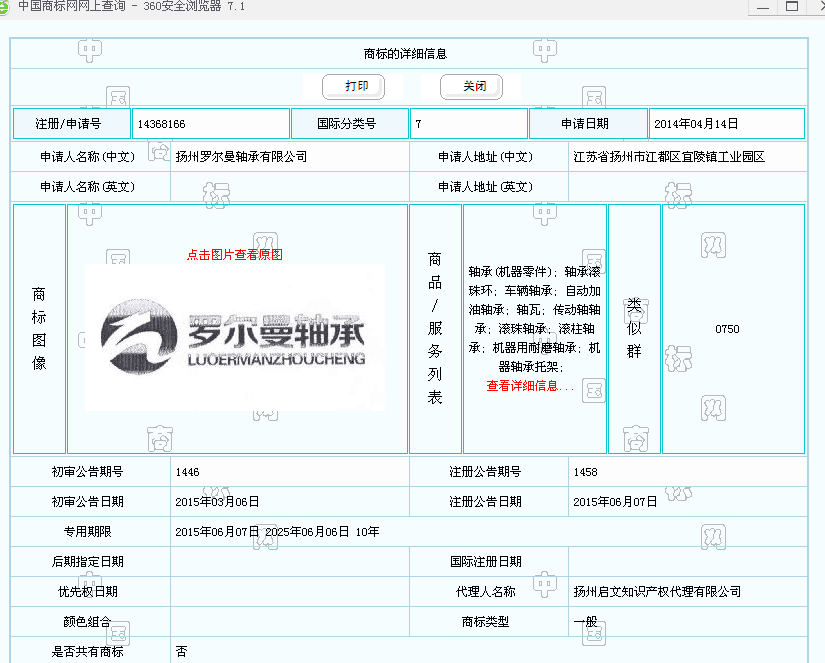The width and height of the screenshot is (825, 663).
Task: Click the 注册/申请号 label cell
Action: [70, 124]
